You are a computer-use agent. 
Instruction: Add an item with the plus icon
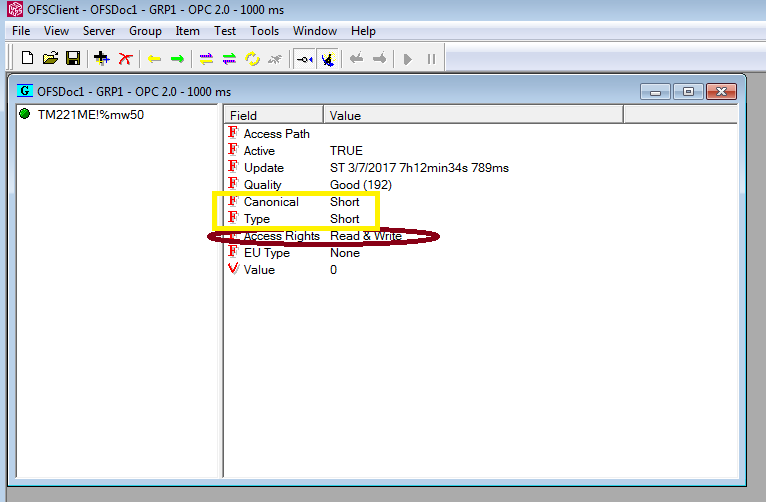[102, 59]
